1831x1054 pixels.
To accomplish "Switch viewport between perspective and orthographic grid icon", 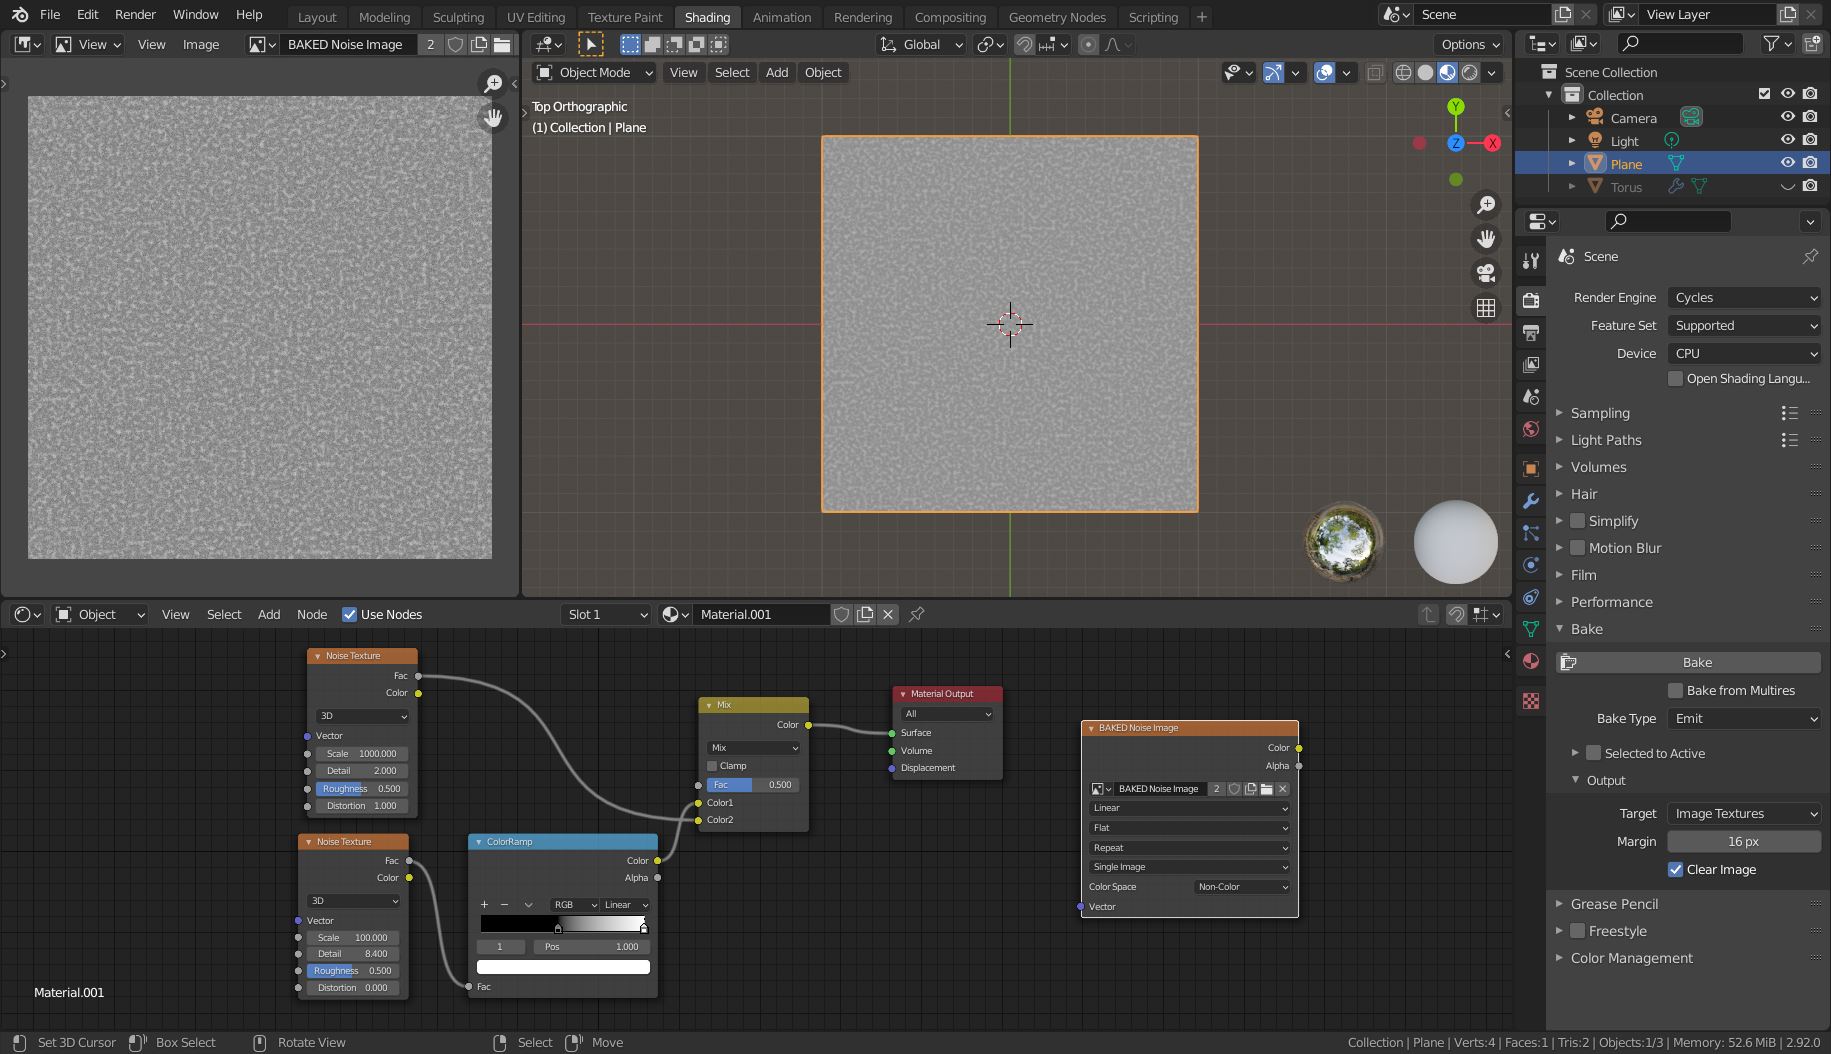I will point(1486,308).
